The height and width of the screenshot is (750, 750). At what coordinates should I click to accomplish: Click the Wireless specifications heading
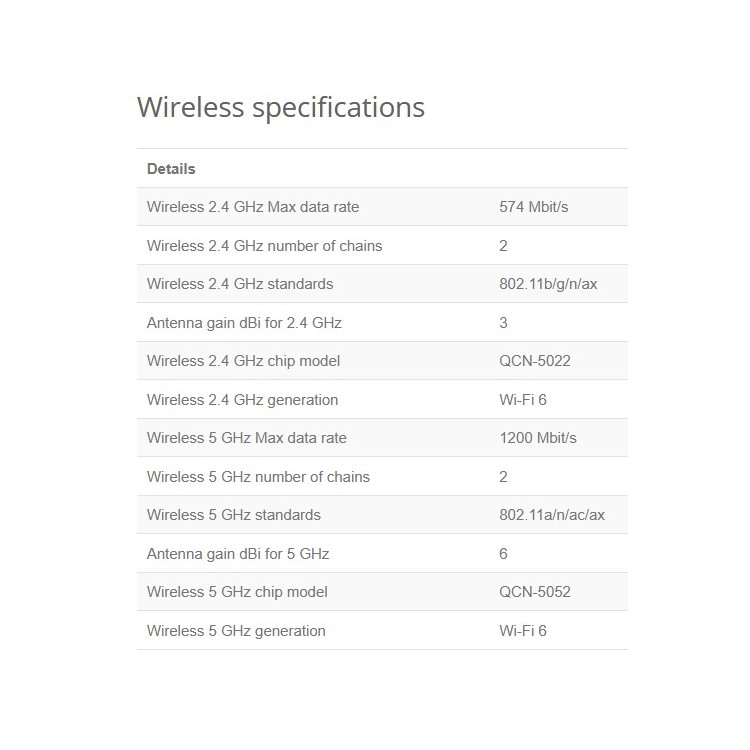pyautogui.click(x=281, y=107)
